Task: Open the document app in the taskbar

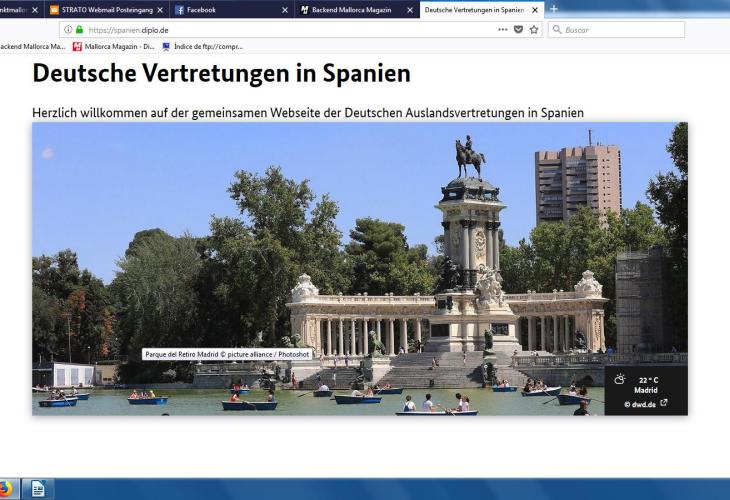Action: [x=37, y=489]
